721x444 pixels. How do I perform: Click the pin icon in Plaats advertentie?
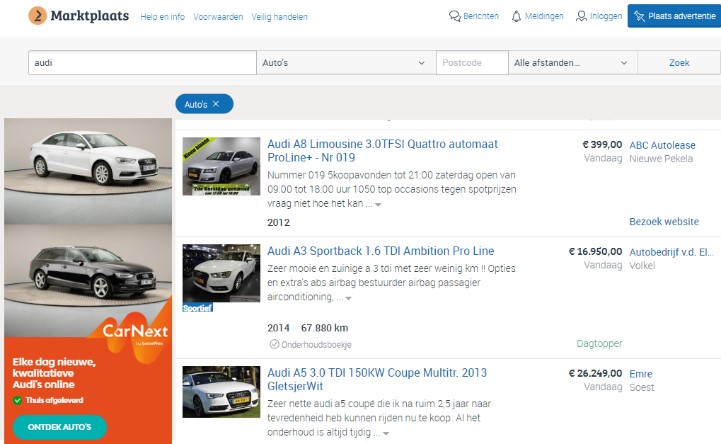(639, 16)
